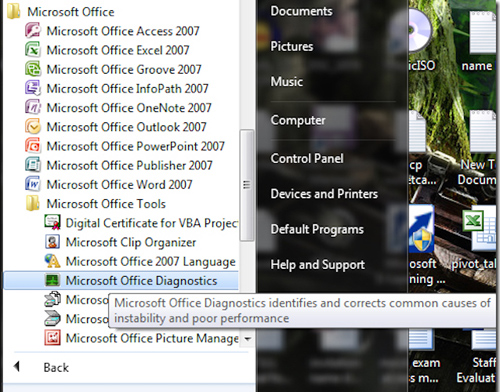The image size is (500, 392).
Task: Open Devices and Printers
Action: [x=324, y=194]
